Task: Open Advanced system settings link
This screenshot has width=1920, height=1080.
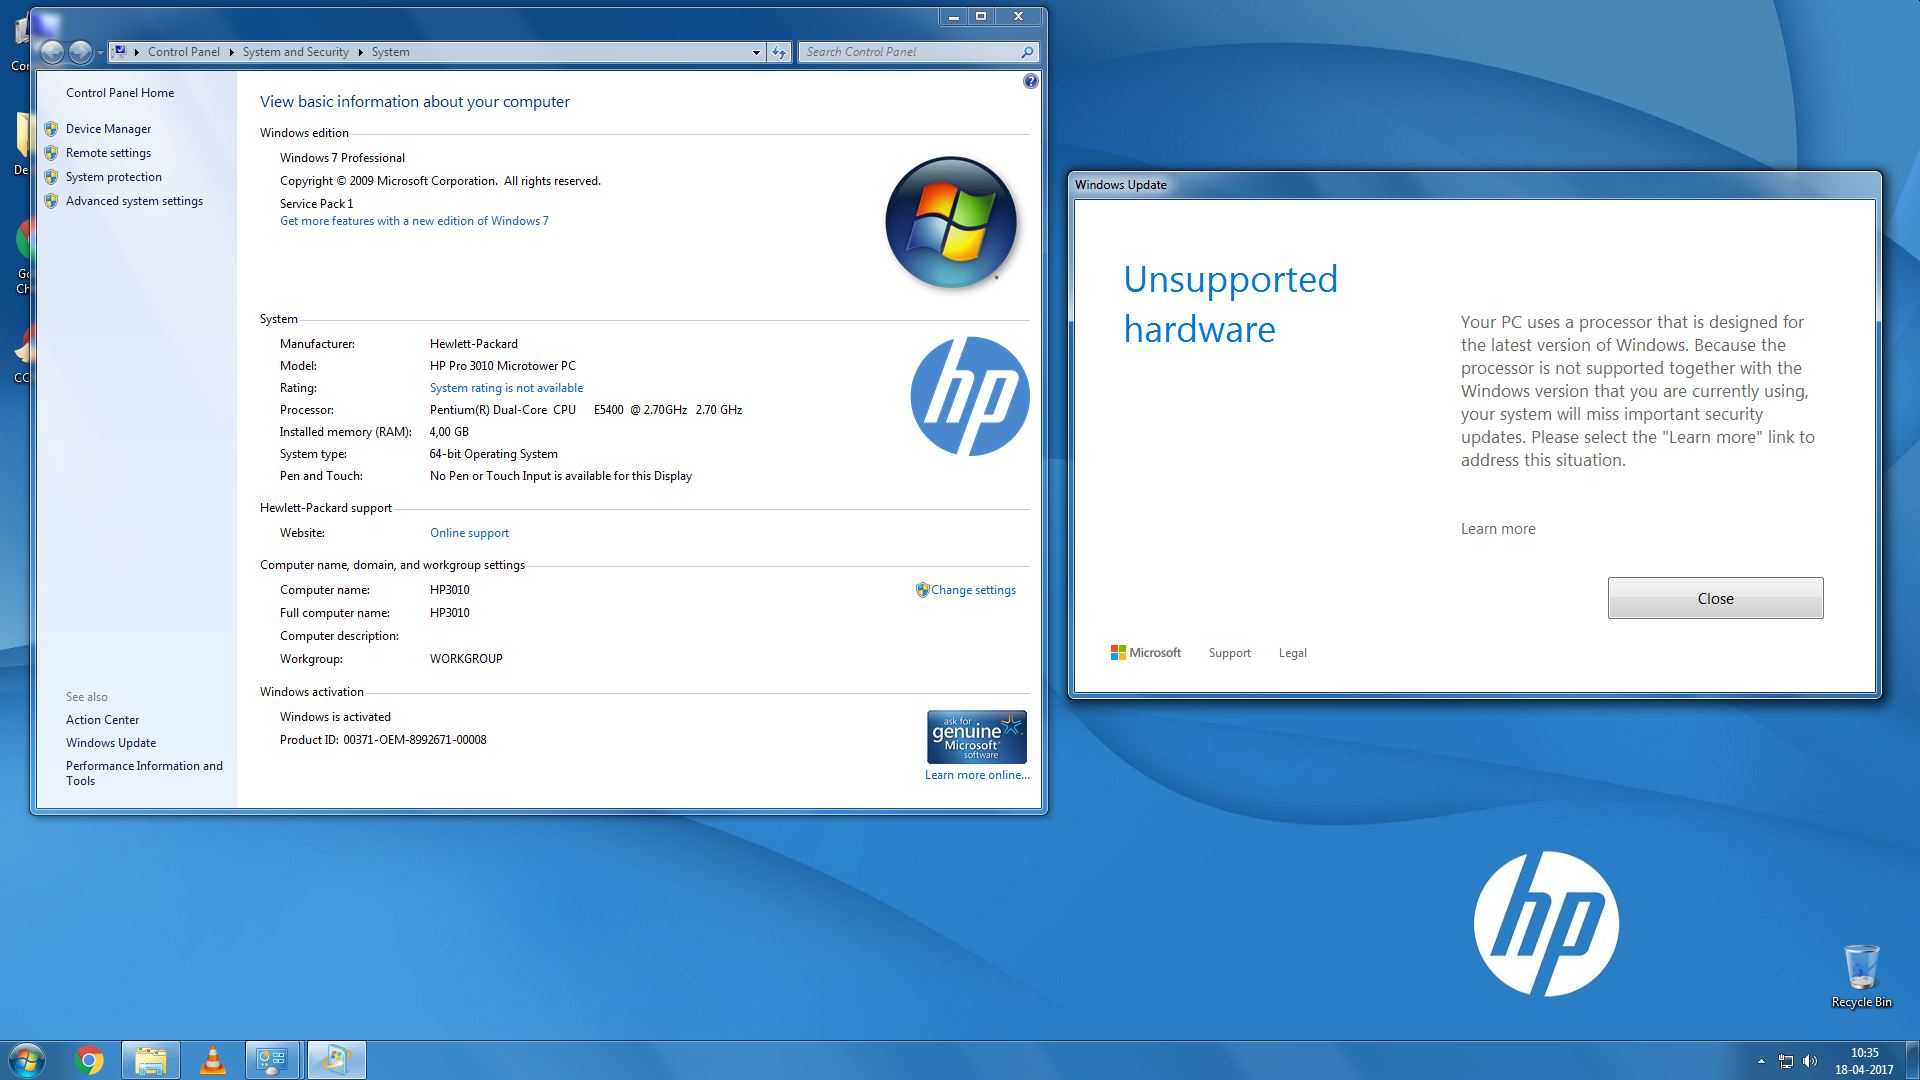Action: tap(134, 201)
